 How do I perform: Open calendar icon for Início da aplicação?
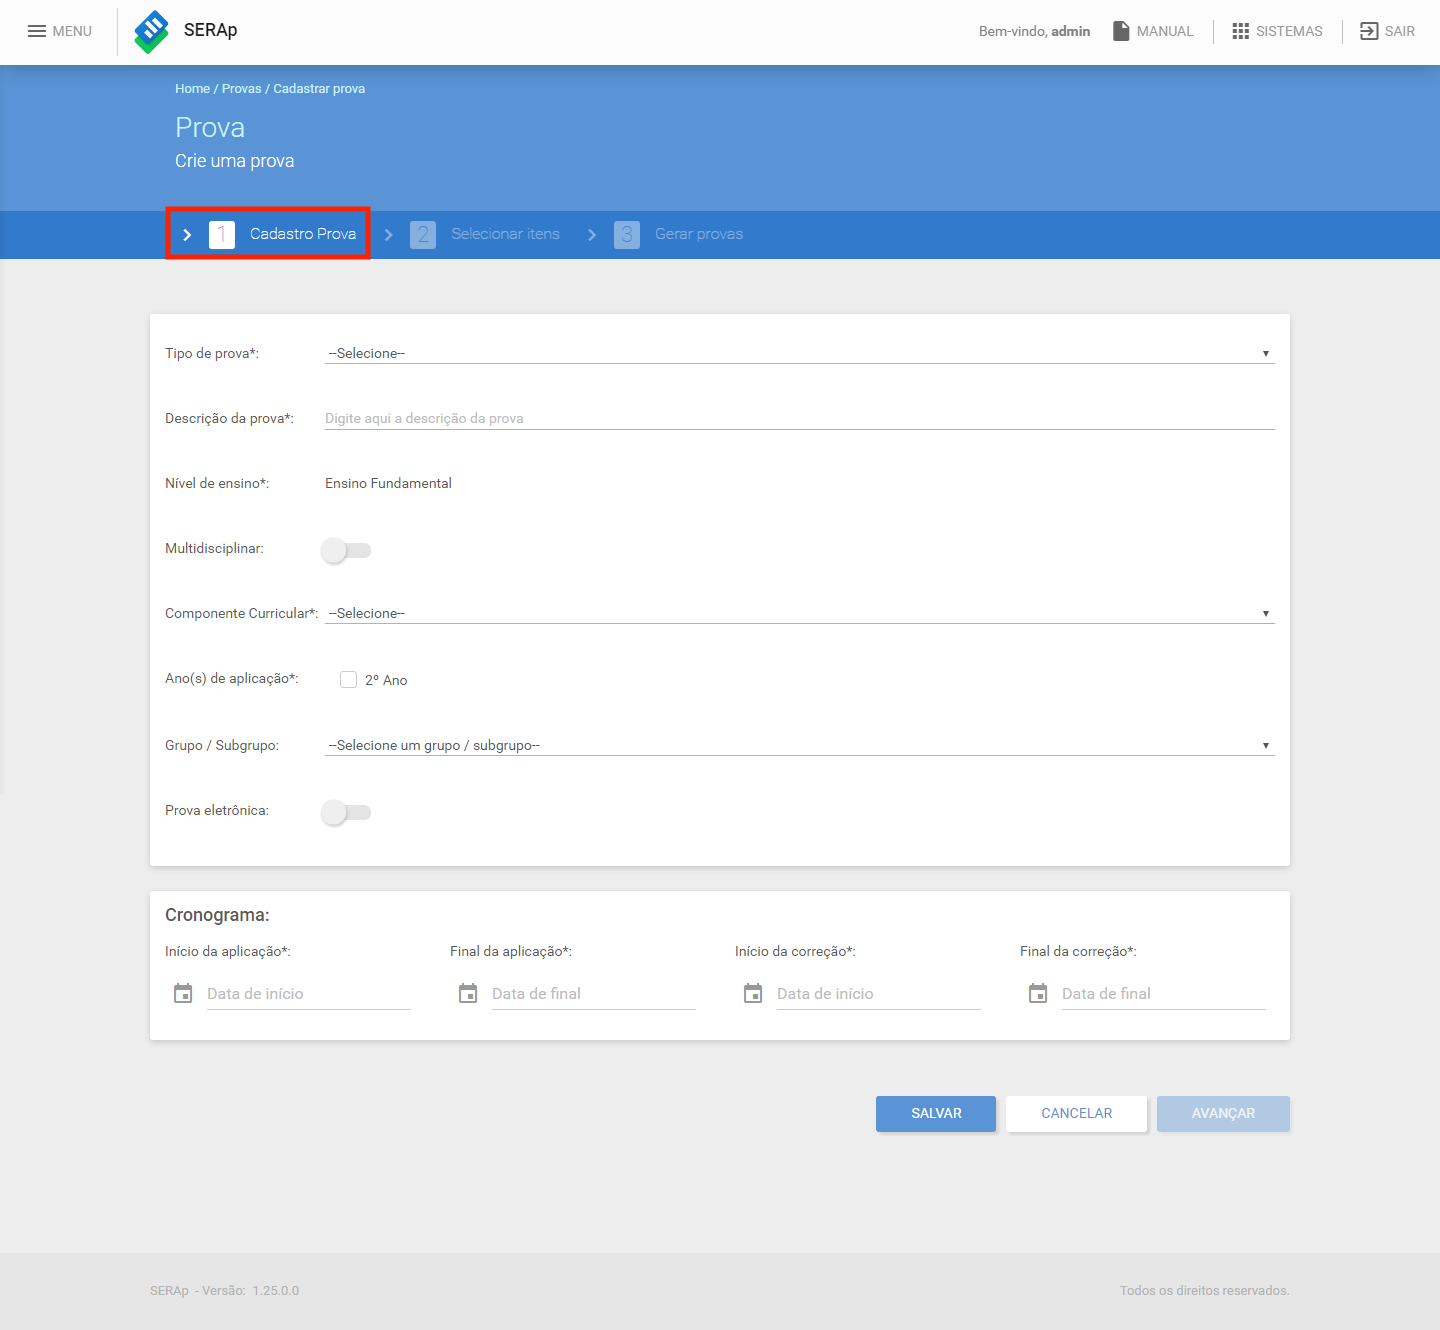click(x=183, y=993)
